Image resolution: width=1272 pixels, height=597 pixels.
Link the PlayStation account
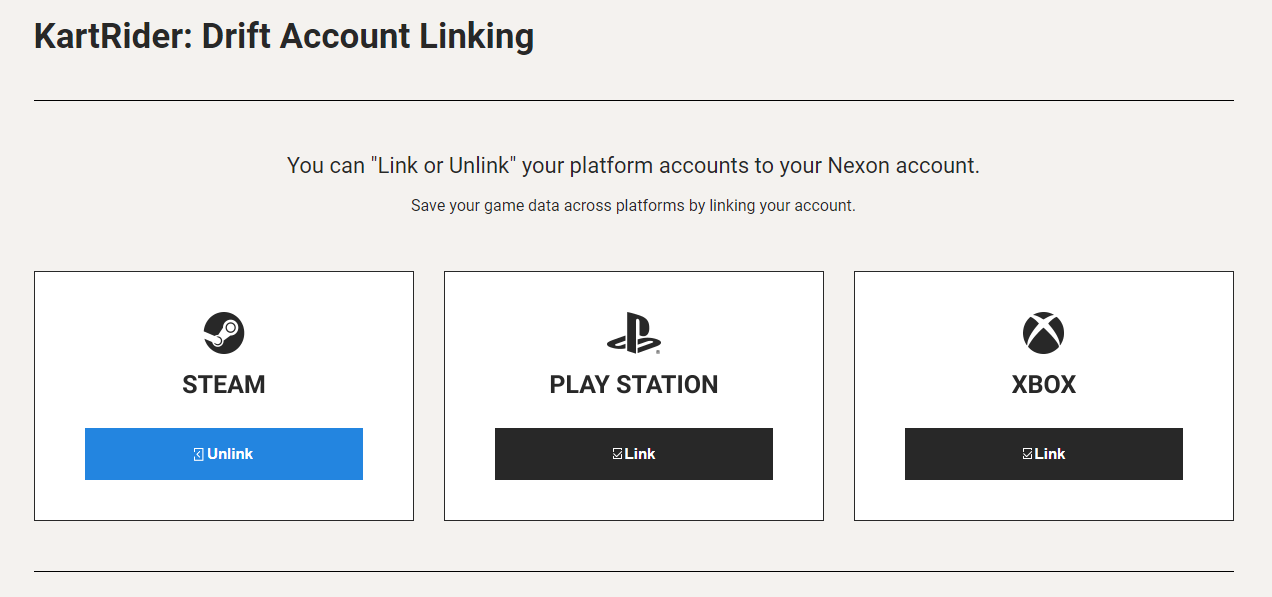[634, 454]
